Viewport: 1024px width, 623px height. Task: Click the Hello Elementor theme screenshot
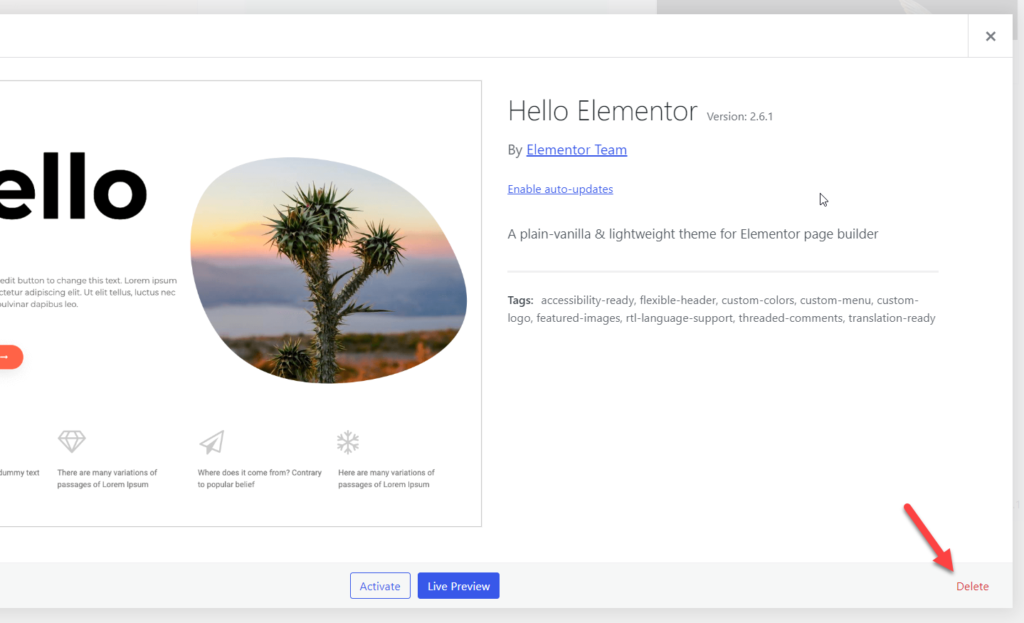(240, 304)
